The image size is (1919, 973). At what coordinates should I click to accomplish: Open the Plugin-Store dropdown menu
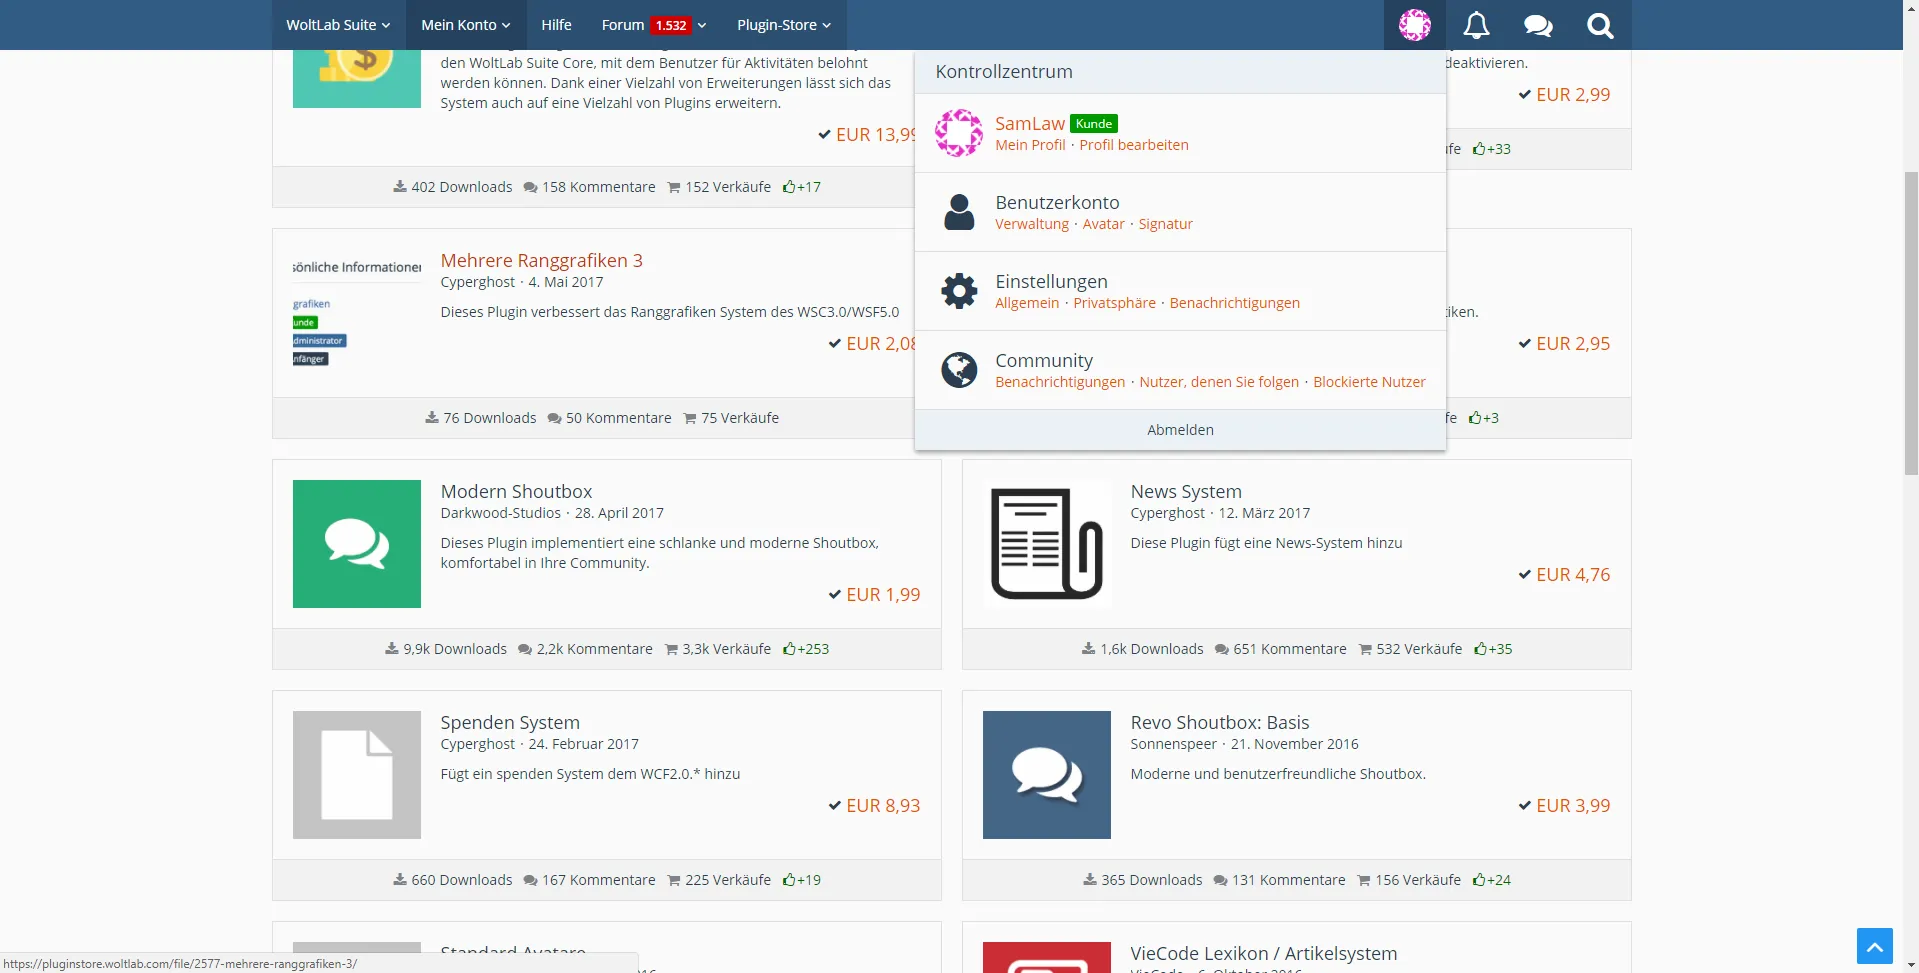[x=783, y=25]
